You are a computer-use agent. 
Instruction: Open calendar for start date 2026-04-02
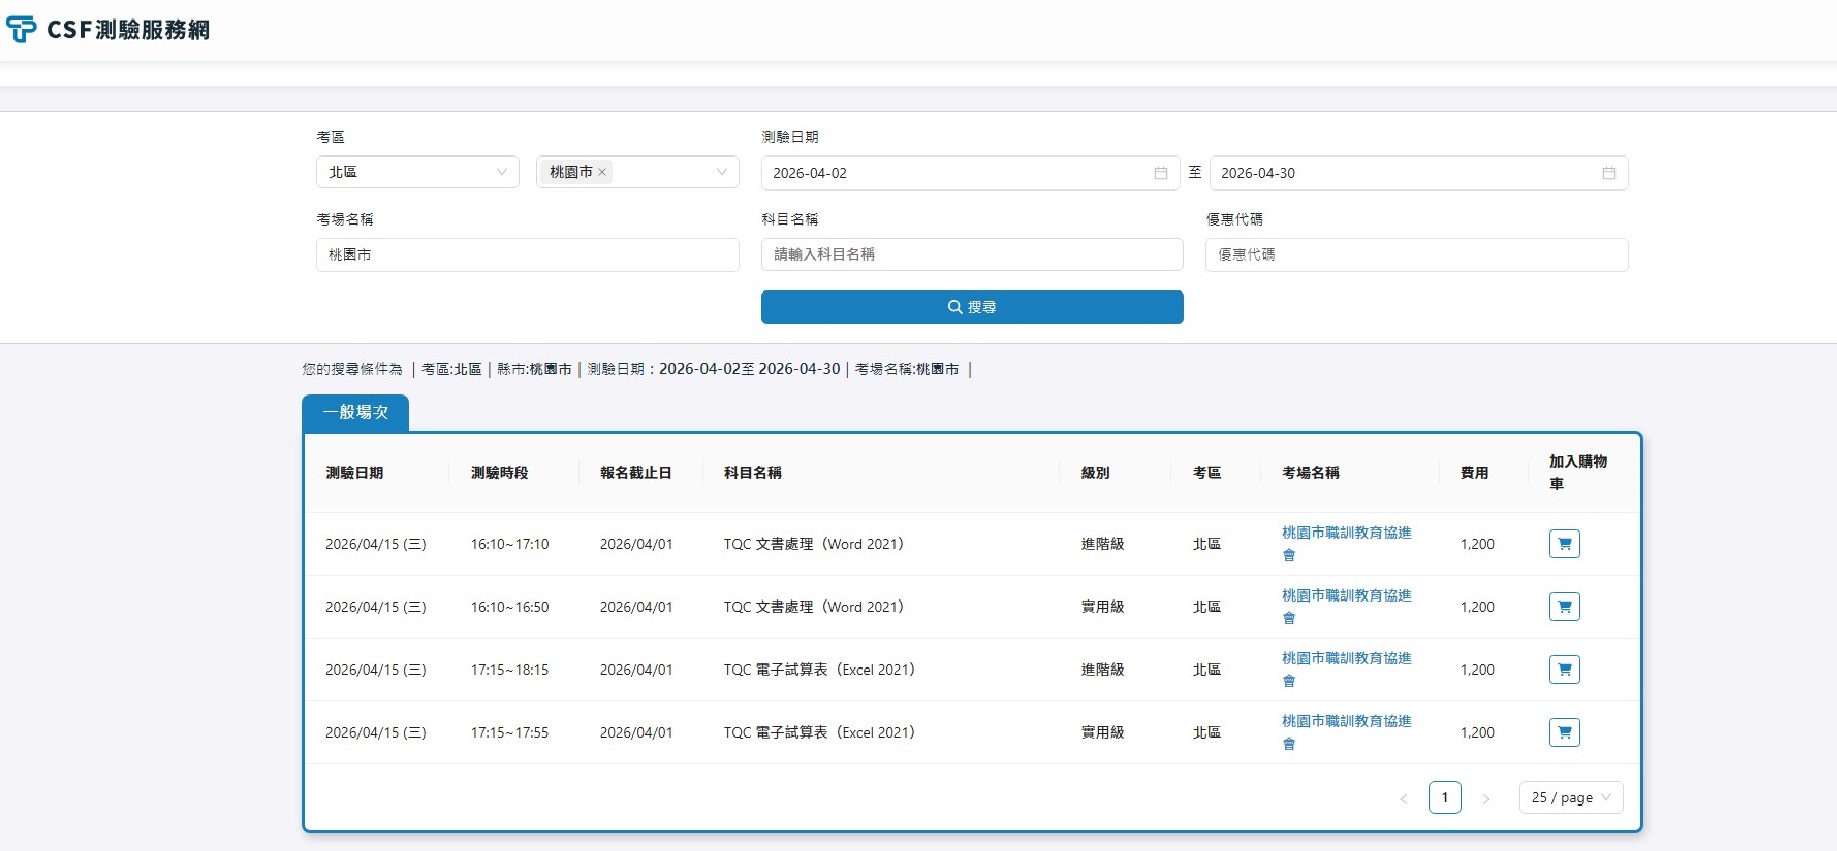tap(1160, 173)
